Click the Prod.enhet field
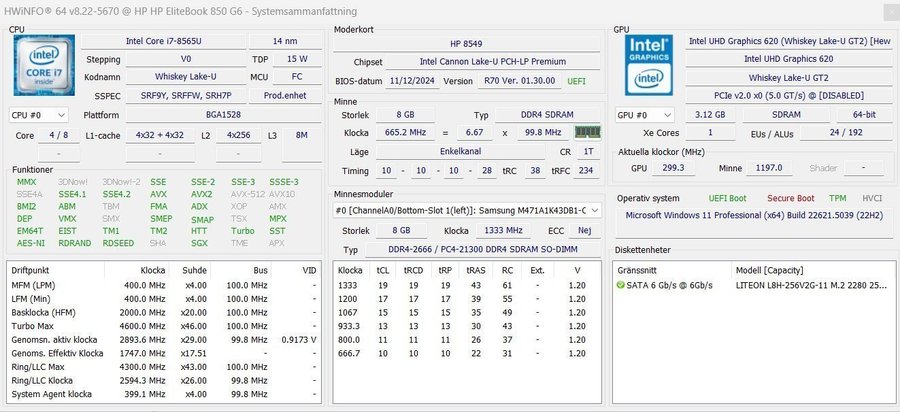Screen dimensions: 900x412 [x=285, y=96]
